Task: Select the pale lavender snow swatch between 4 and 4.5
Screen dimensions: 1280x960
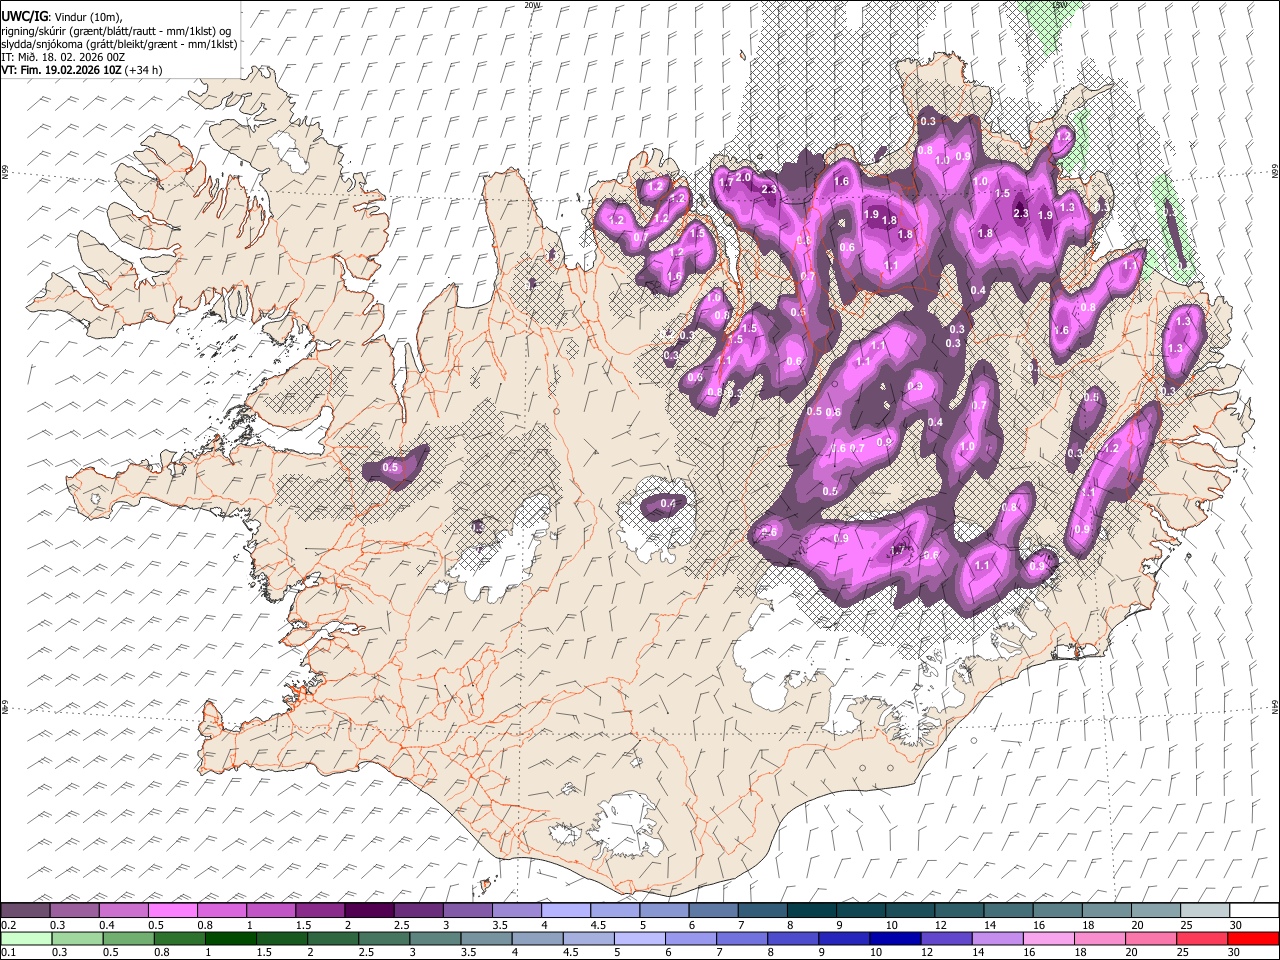Action: (x=565, y=910)
